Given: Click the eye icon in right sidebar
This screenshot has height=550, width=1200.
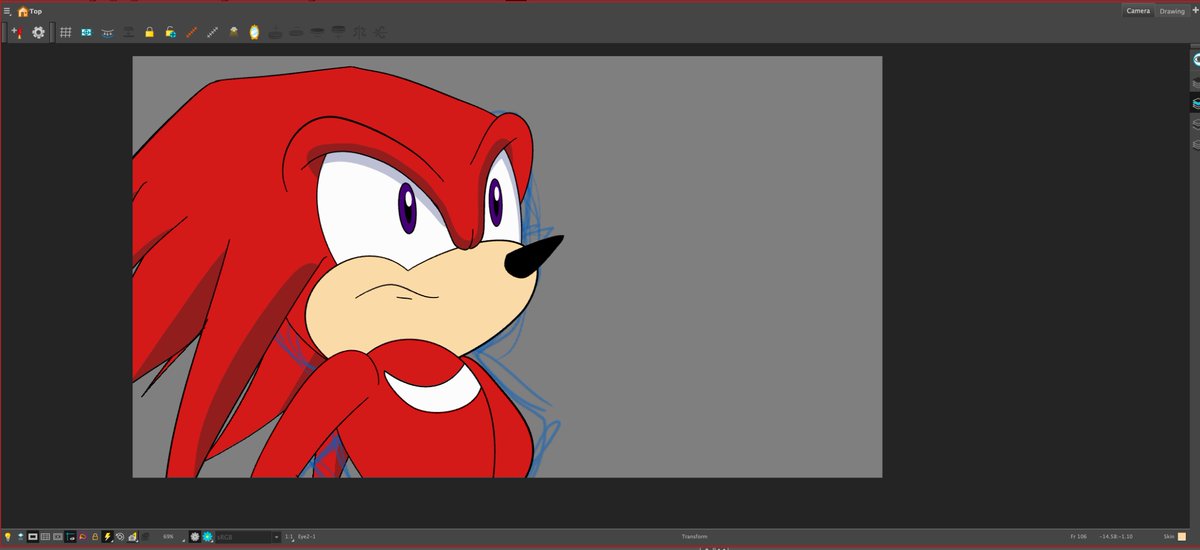Looking at the screenshot, I should click(1196, 59).
